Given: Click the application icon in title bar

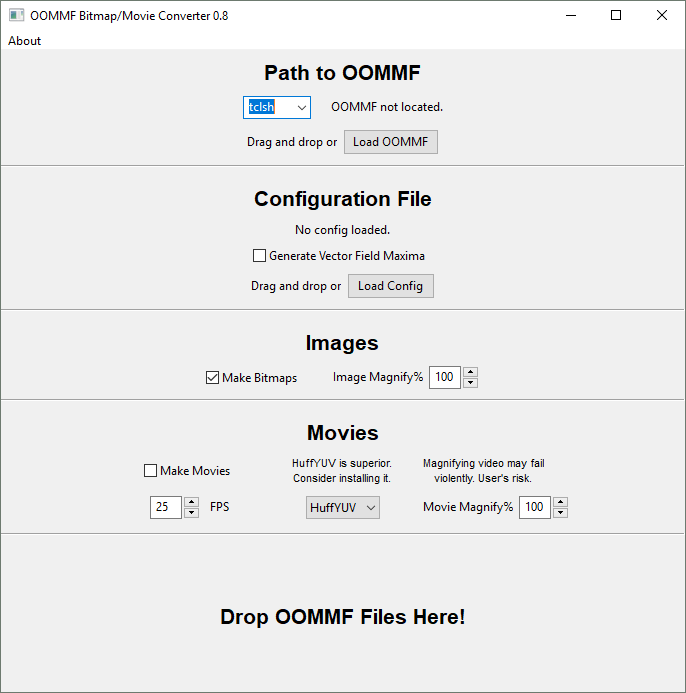Looking at the screenshot, I should point(16,15).
